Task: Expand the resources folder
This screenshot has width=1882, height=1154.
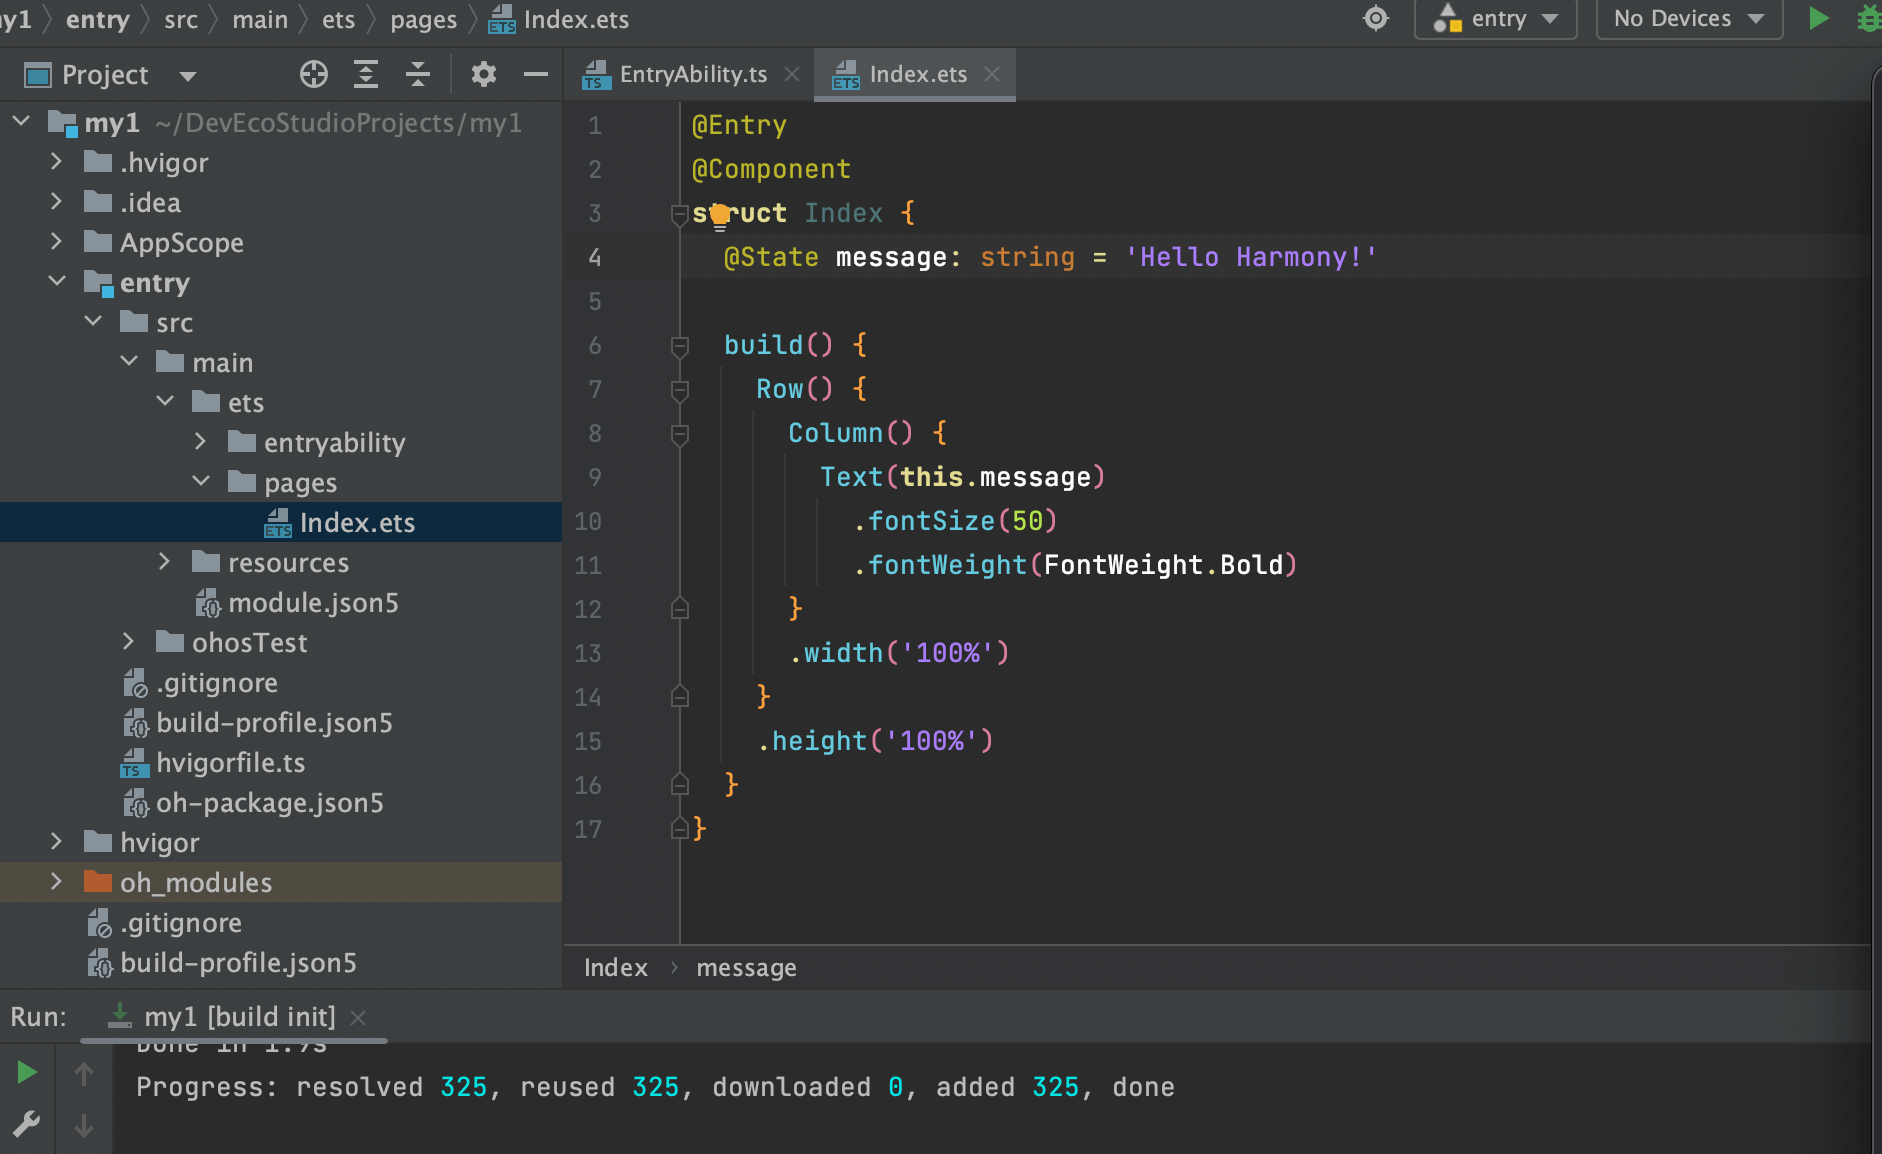Action: [165, 563]
